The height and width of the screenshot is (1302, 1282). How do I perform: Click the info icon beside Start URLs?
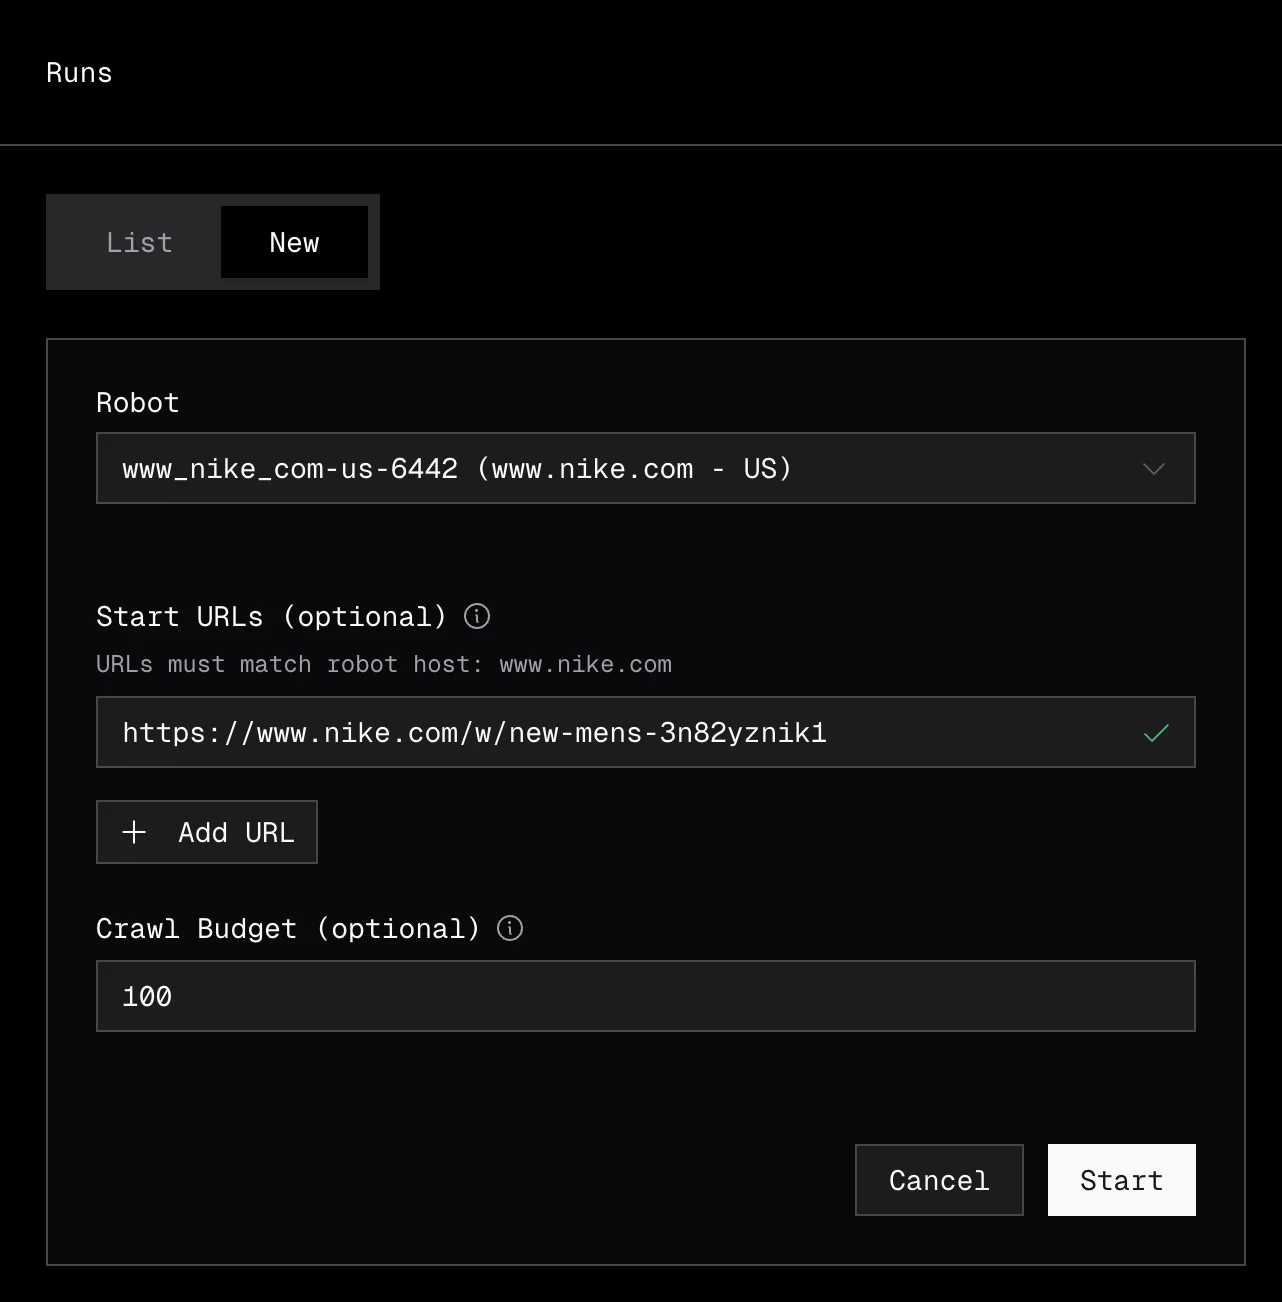pos(477,617)
